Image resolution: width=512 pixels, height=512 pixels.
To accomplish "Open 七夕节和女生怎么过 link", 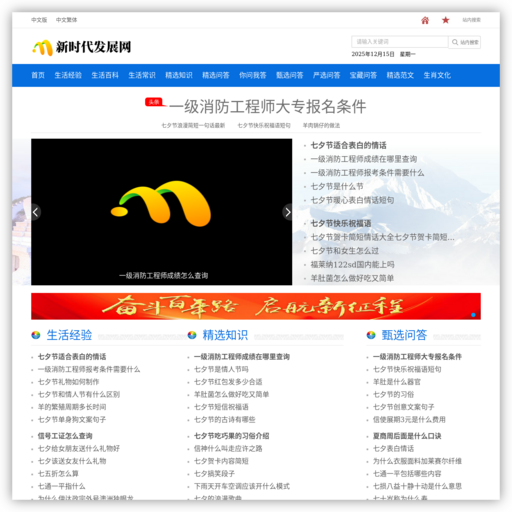I will 345,251.
